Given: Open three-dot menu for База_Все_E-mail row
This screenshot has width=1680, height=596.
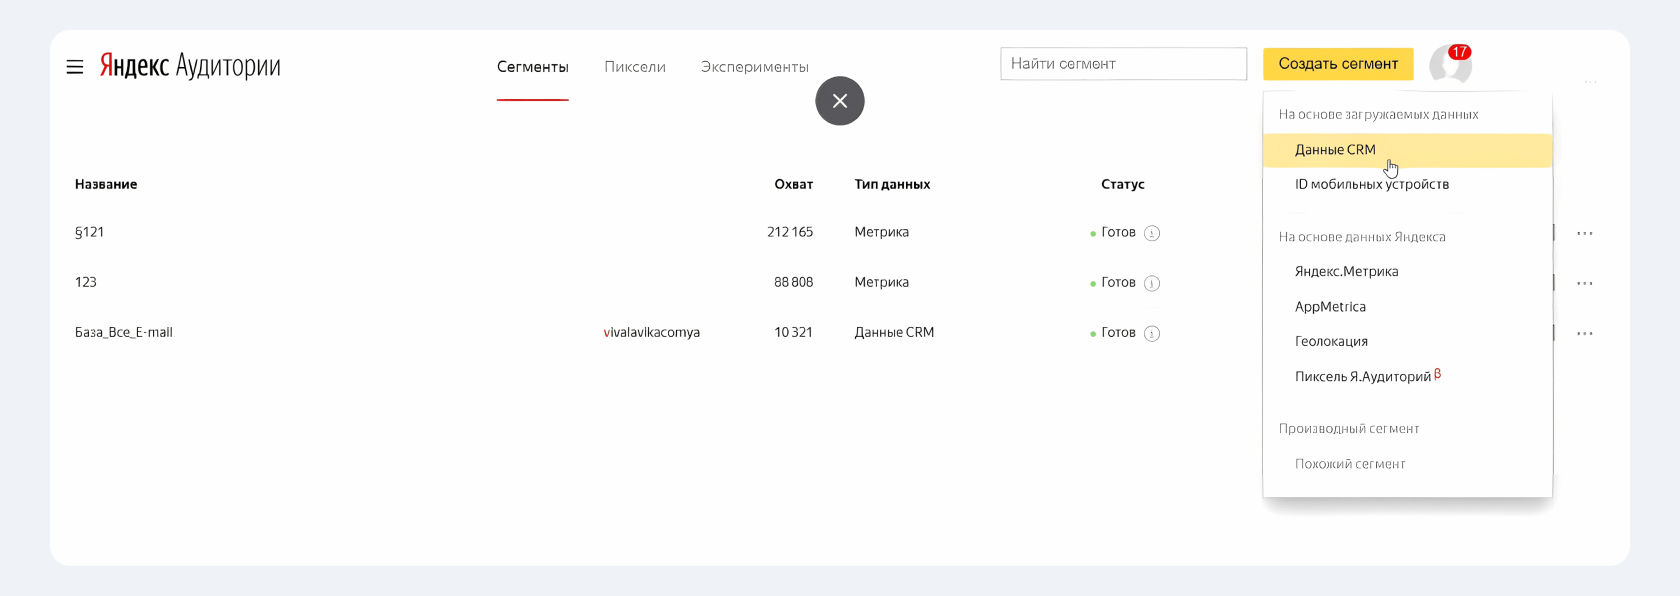Looking at the screenshot, I should click(x=1585, y=333).
